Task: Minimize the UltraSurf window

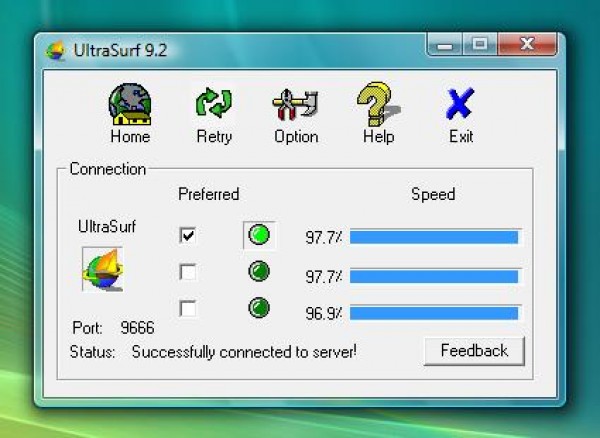Action: click(x=445, y=45)
